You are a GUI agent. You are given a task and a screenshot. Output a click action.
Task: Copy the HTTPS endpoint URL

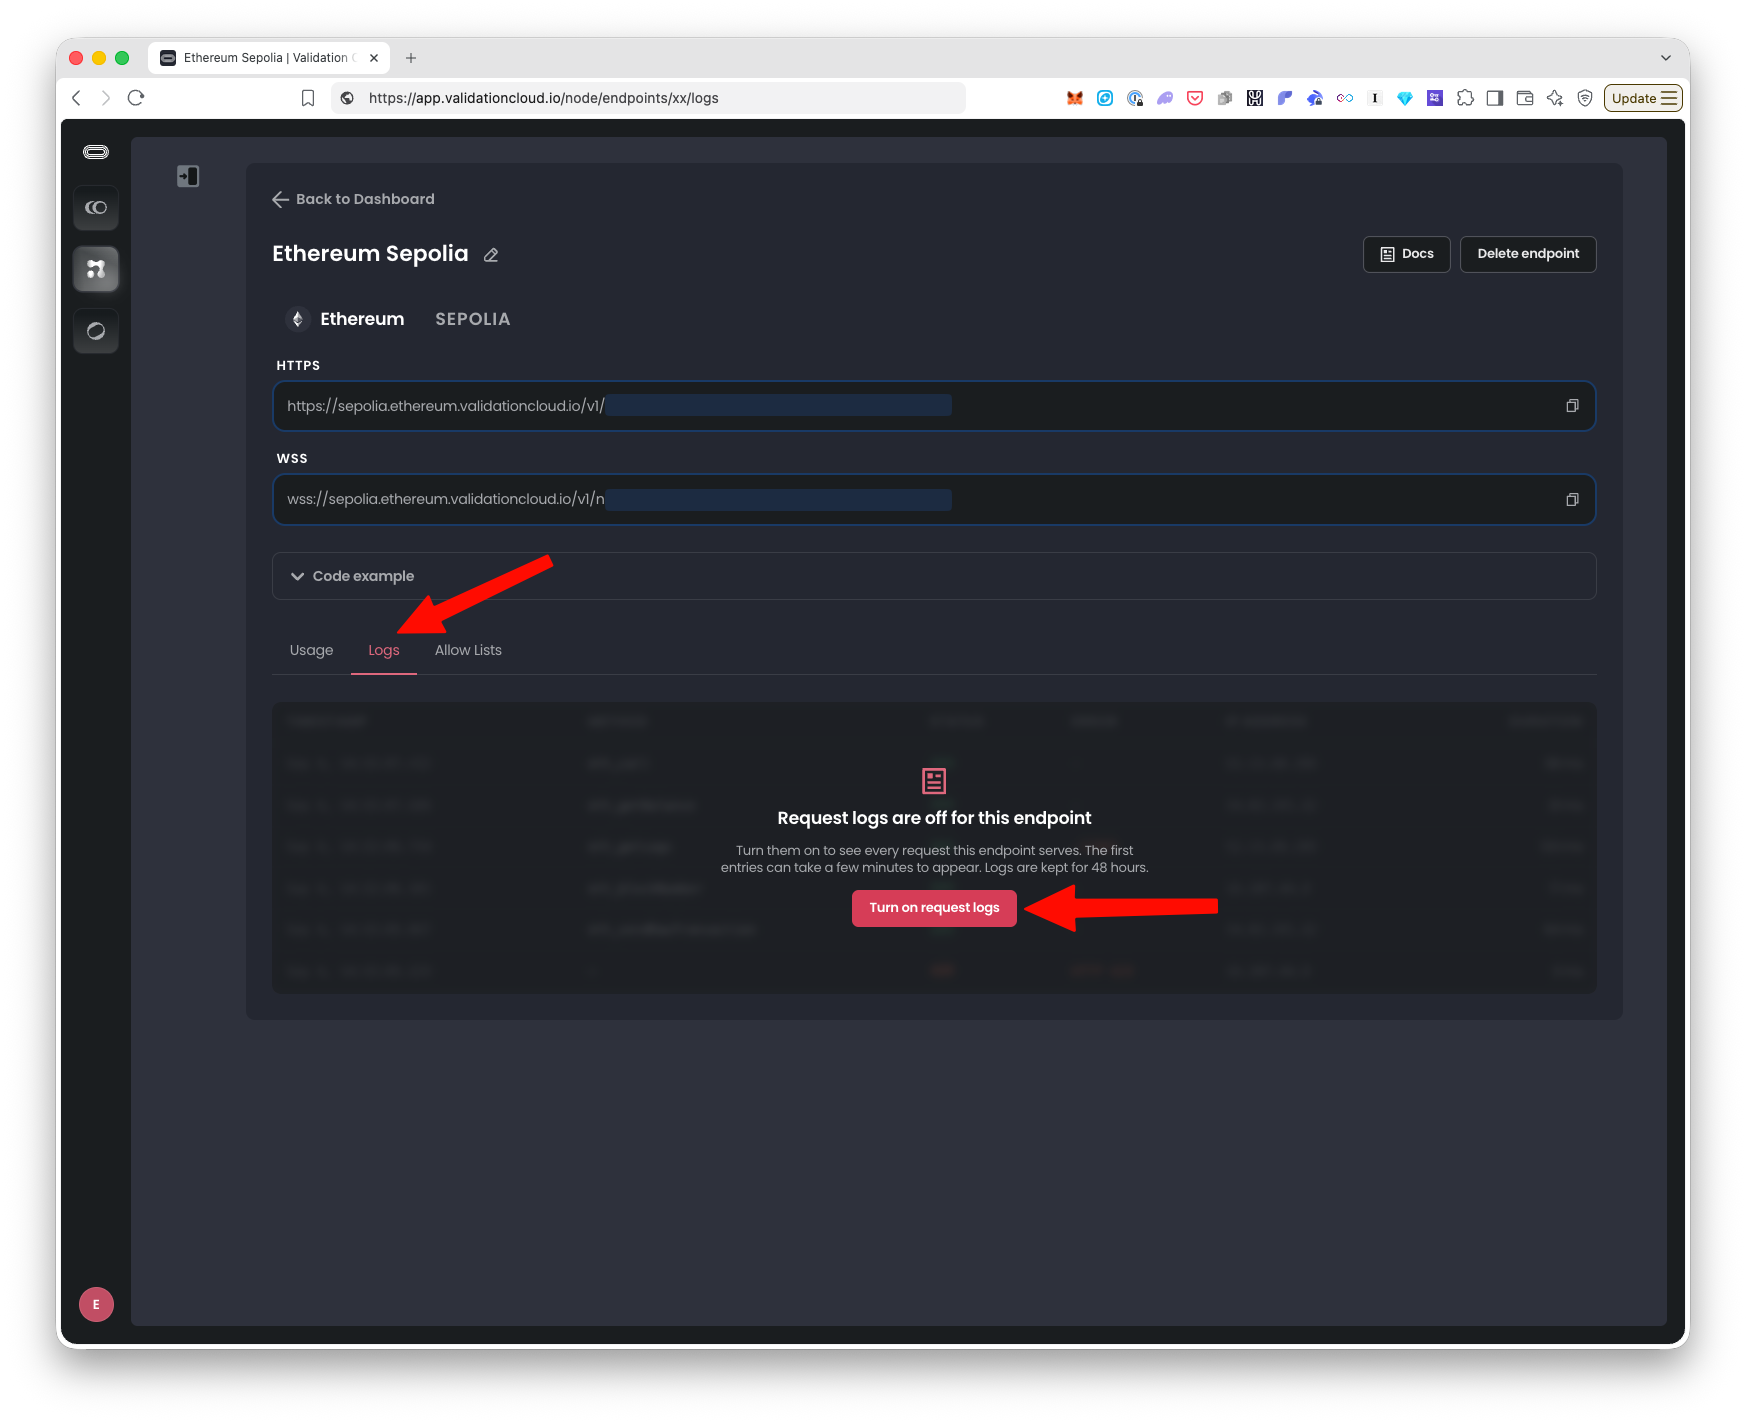tap(1572, 406)
